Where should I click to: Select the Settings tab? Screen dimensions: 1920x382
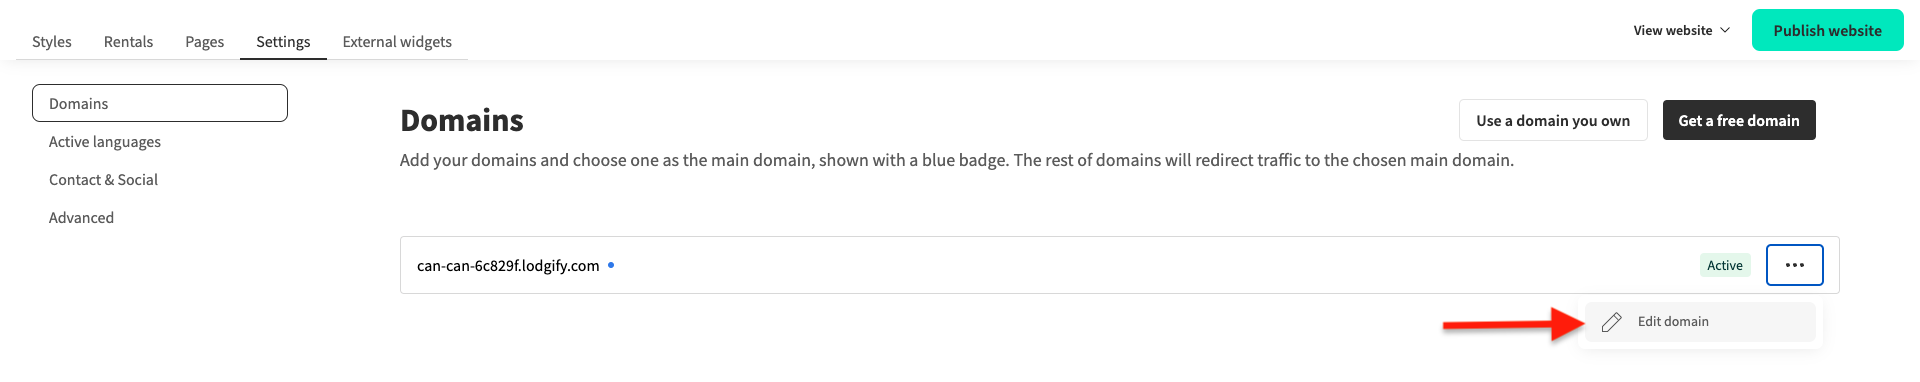(283, 41)
